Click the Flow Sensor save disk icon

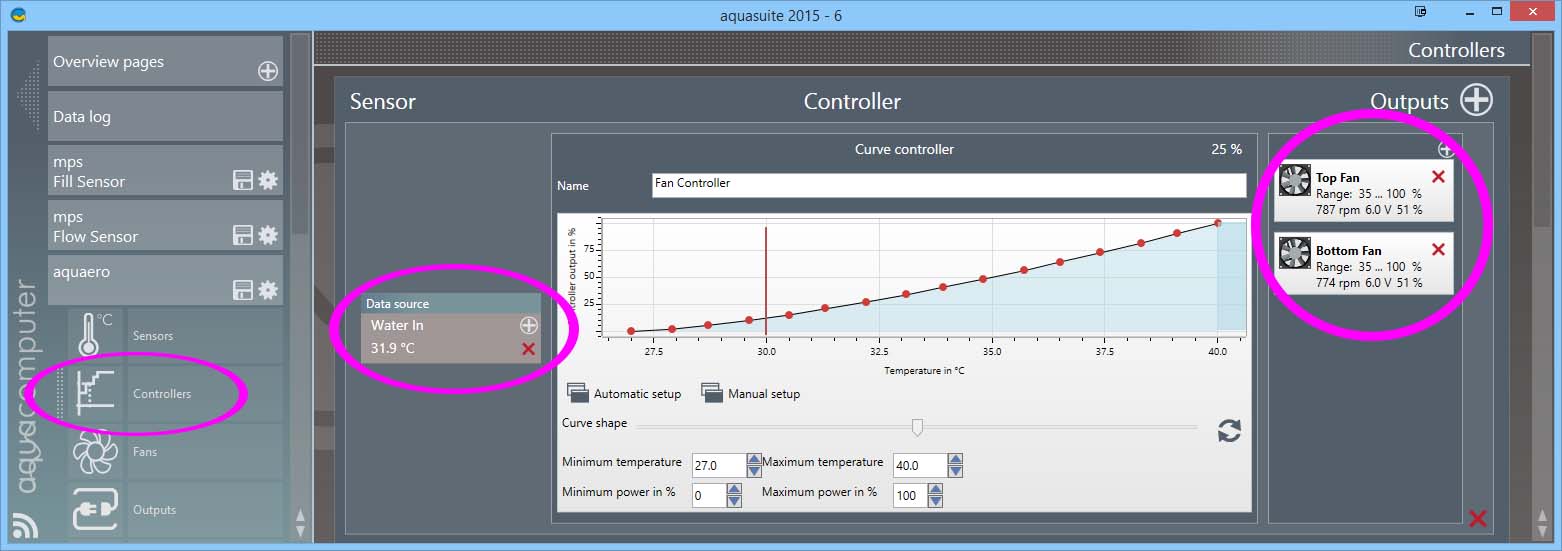pos(242,235)
